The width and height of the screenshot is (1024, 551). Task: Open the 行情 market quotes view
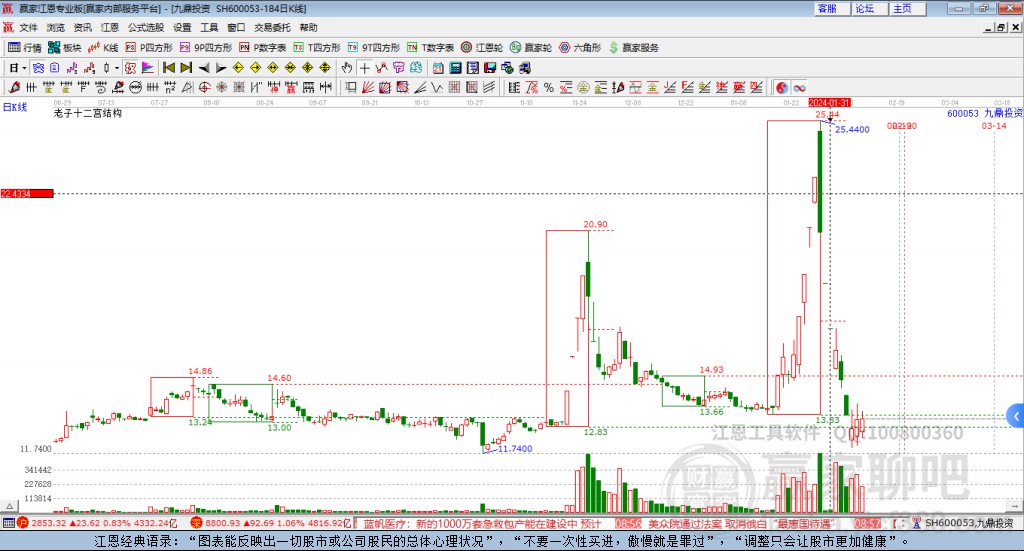pyautogui.click(x=25, y=48)
